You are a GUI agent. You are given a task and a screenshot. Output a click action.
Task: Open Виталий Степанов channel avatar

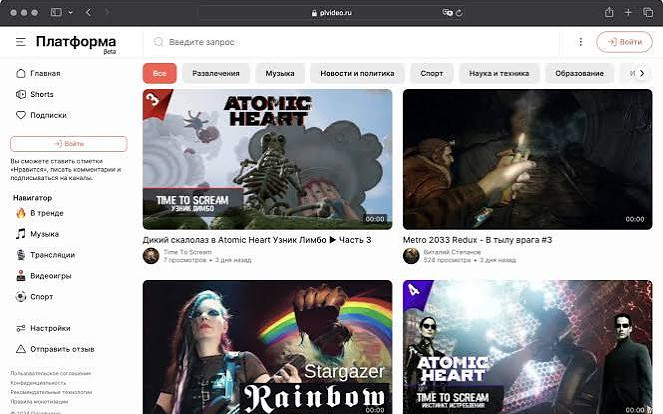click(x=411, y=256)
